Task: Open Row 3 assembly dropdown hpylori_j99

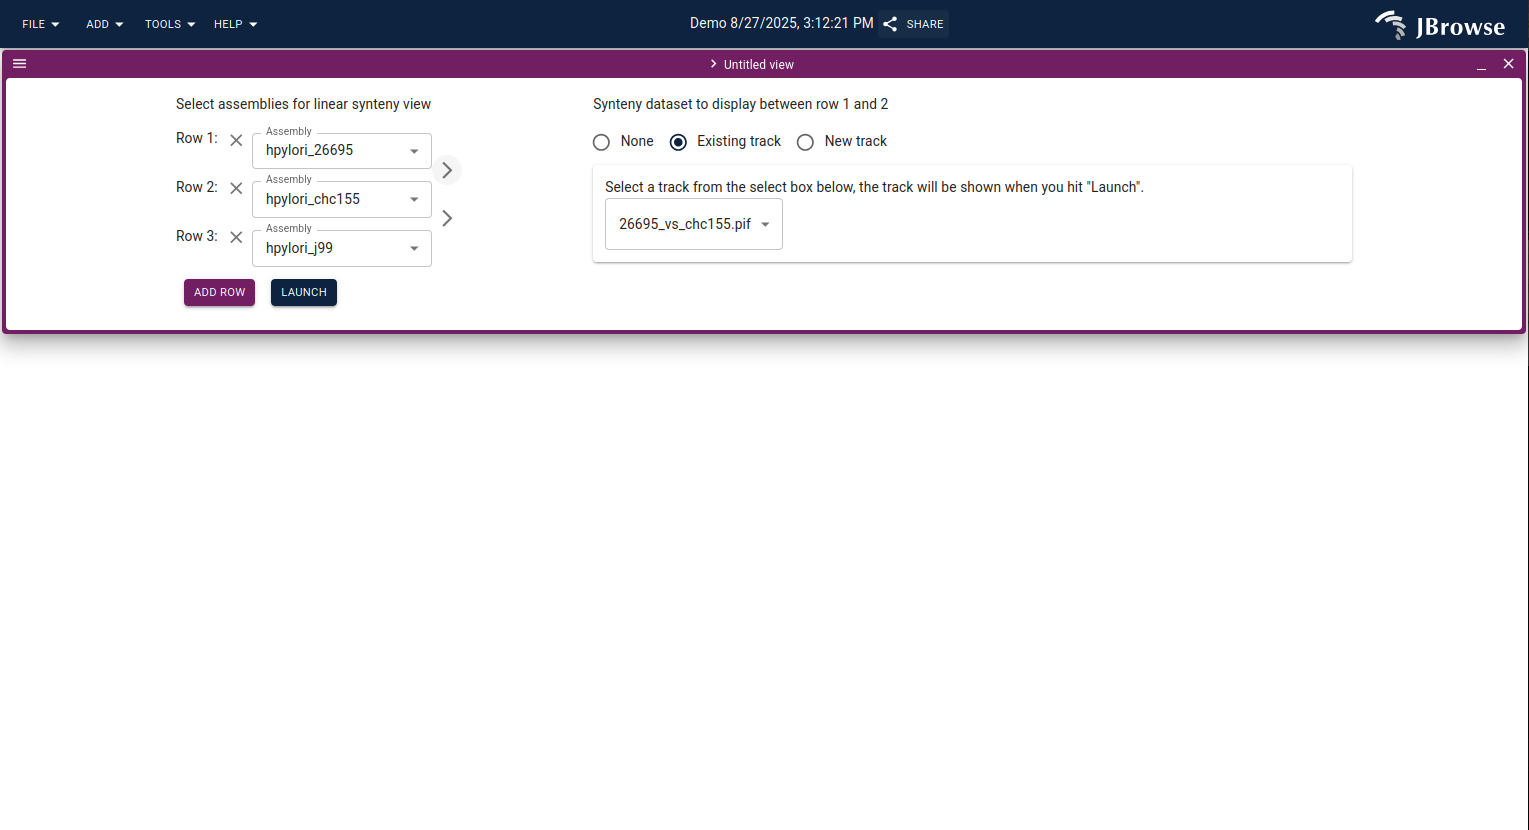Action: [x=342, y=248]
